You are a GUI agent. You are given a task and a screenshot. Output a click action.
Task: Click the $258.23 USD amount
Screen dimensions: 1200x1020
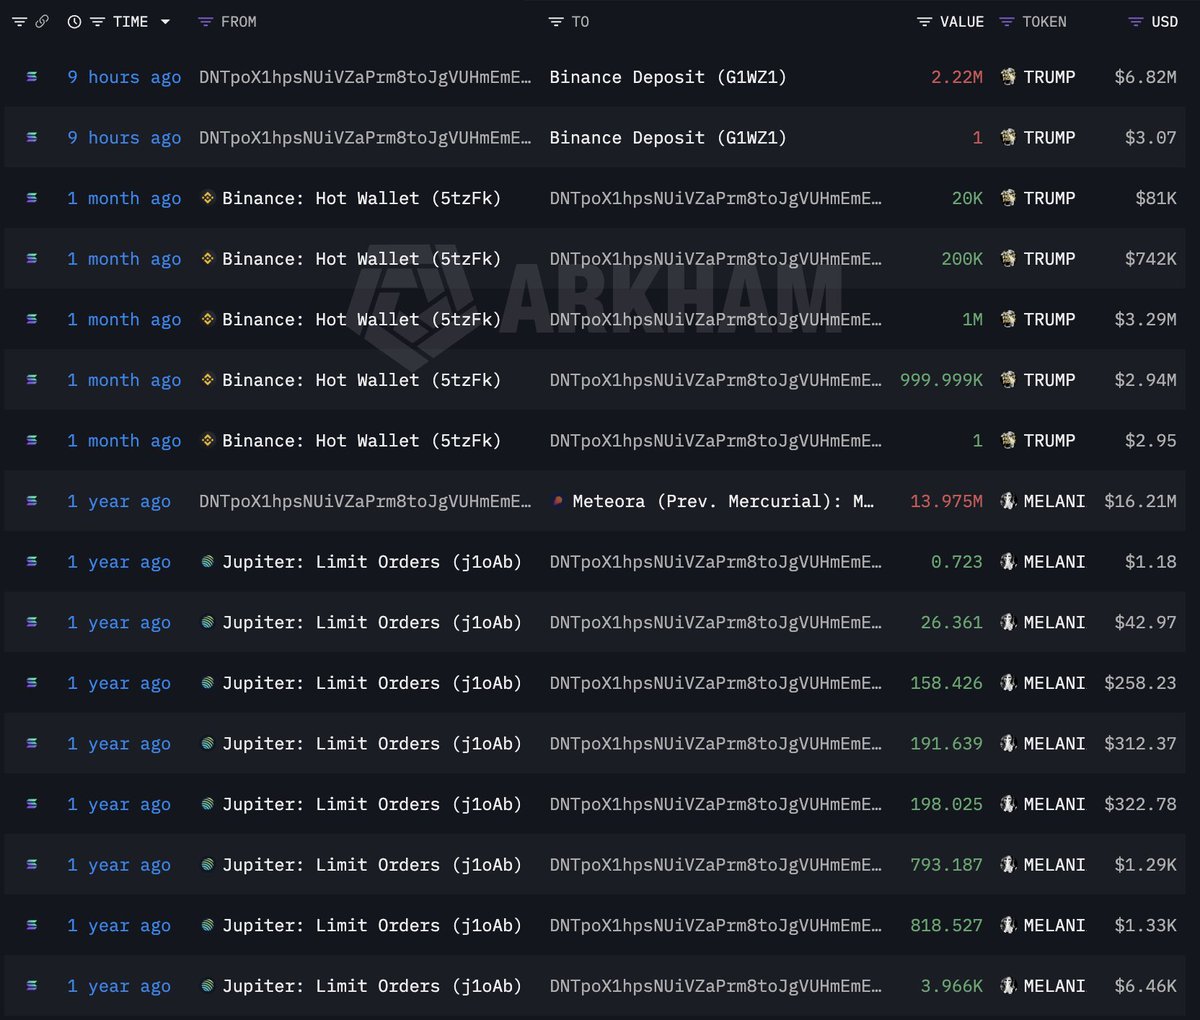coord(1141,683)
